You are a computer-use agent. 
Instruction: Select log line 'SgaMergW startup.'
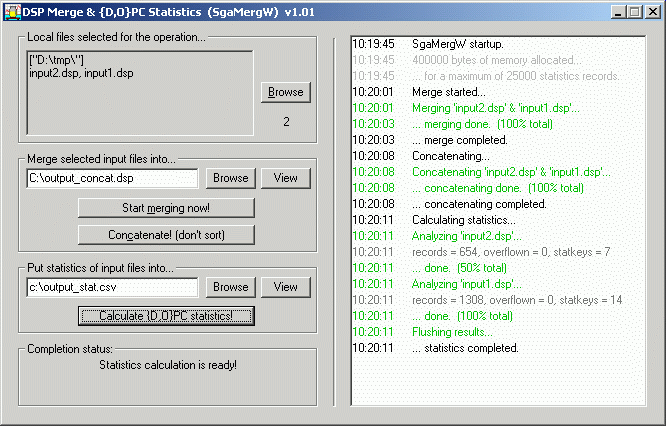(x=458, y=44)
